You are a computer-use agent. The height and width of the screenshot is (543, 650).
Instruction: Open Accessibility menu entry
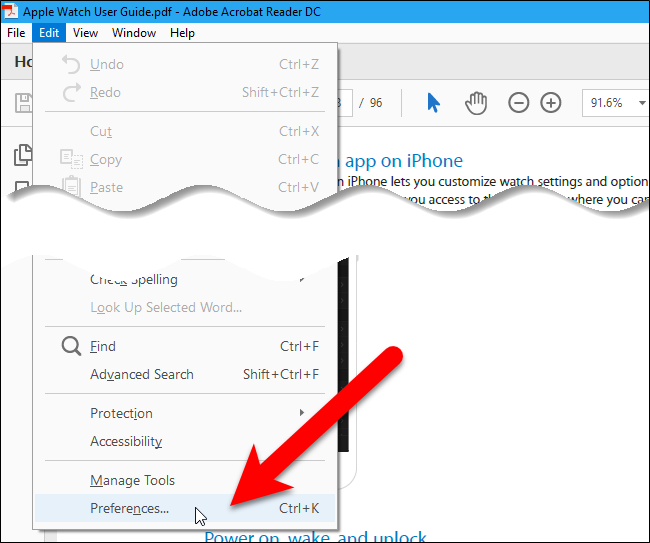pos(185,441)
